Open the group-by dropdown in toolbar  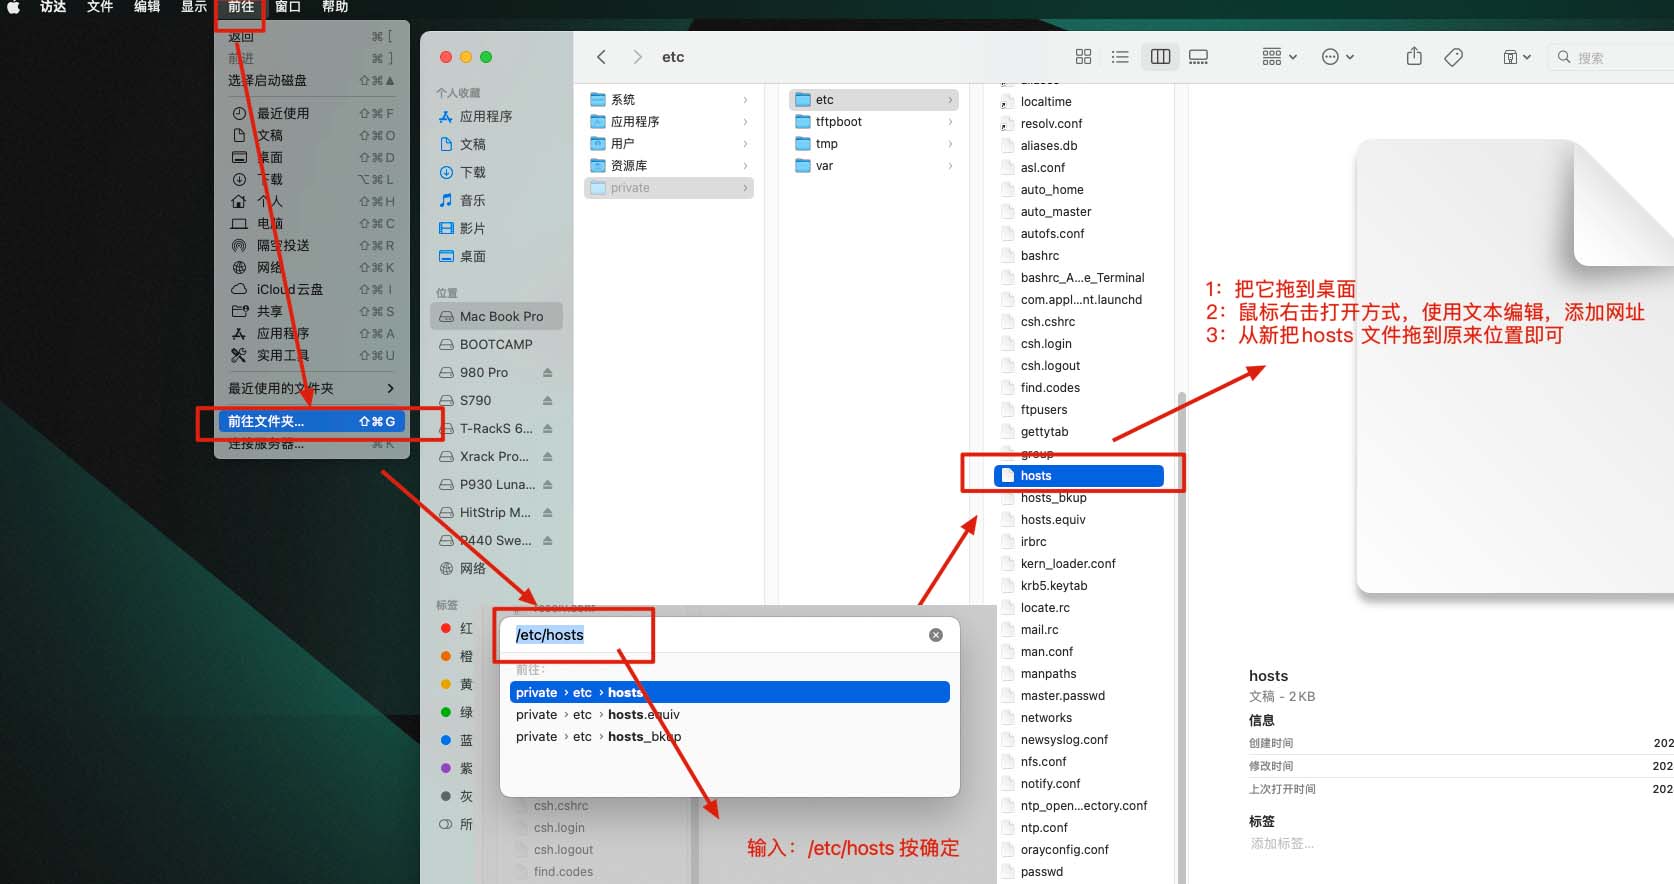[1279, 57]
